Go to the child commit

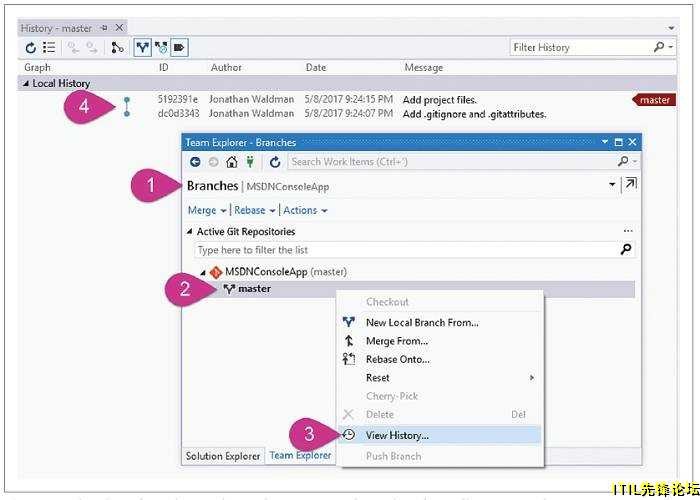pyautogui.click(x=73, y=47)
